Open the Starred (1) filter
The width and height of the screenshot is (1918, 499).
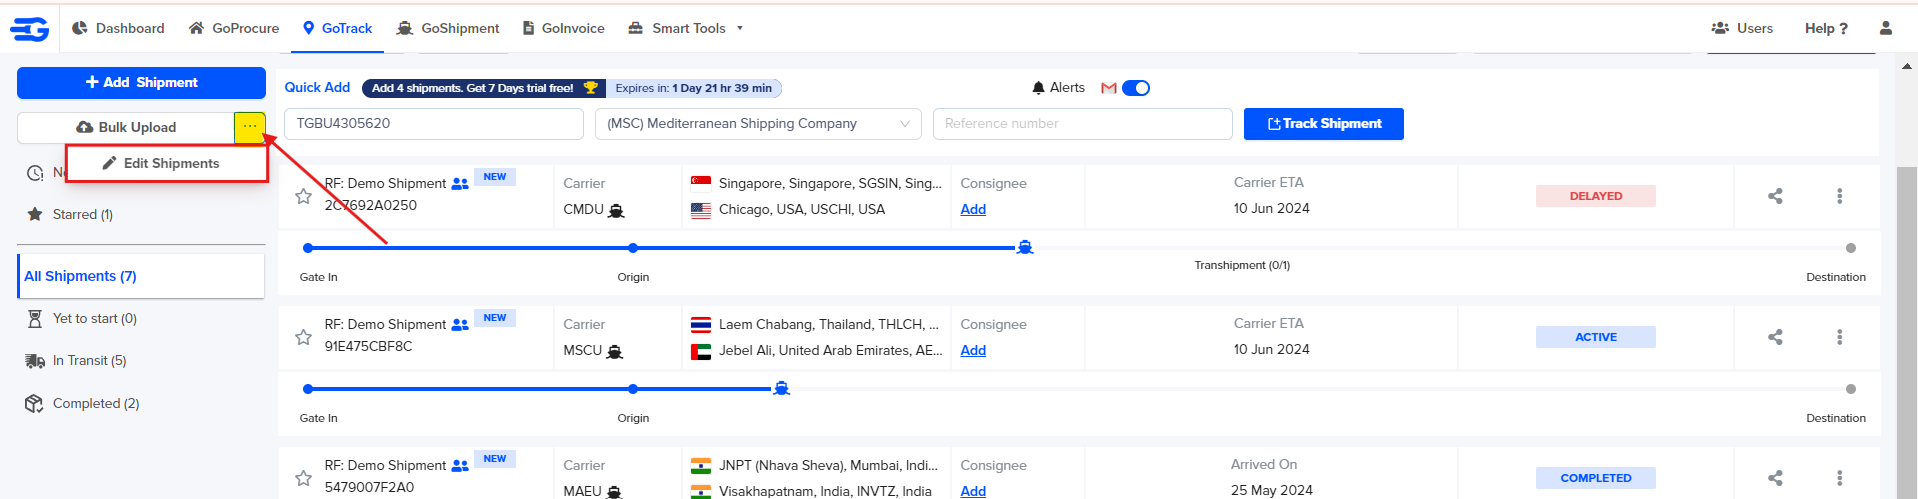pos(70,214)
